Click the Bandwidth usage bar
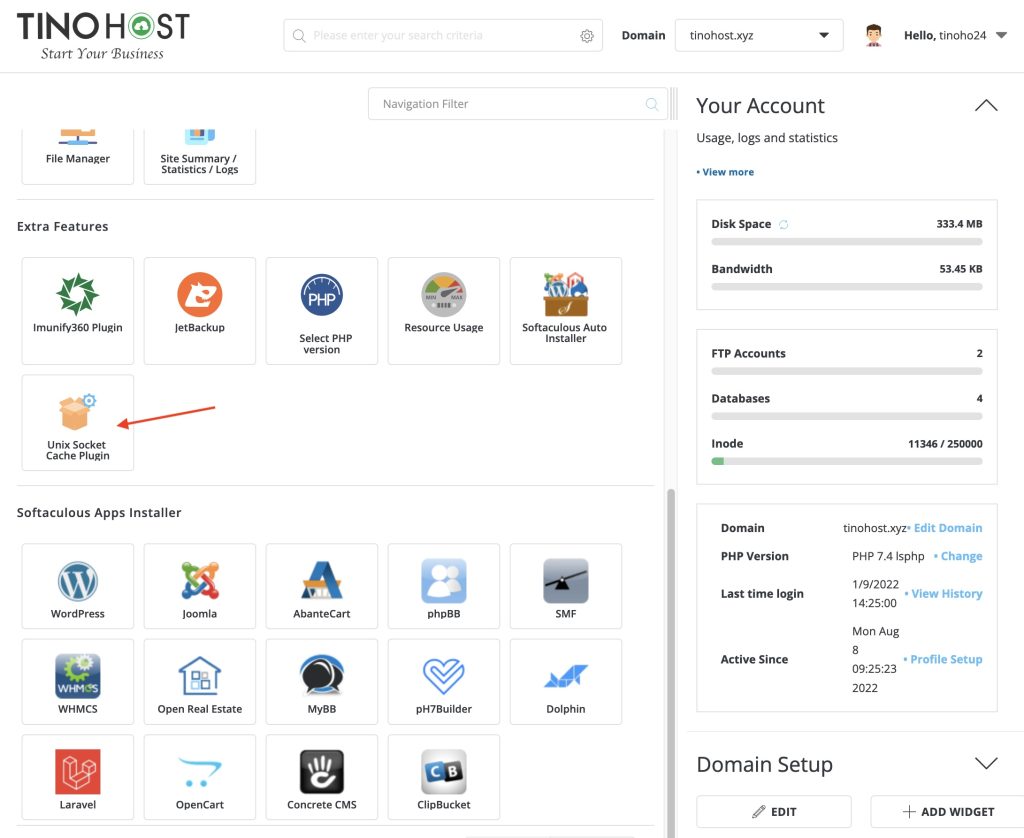The image size is (1024, 838). (847, 287)
